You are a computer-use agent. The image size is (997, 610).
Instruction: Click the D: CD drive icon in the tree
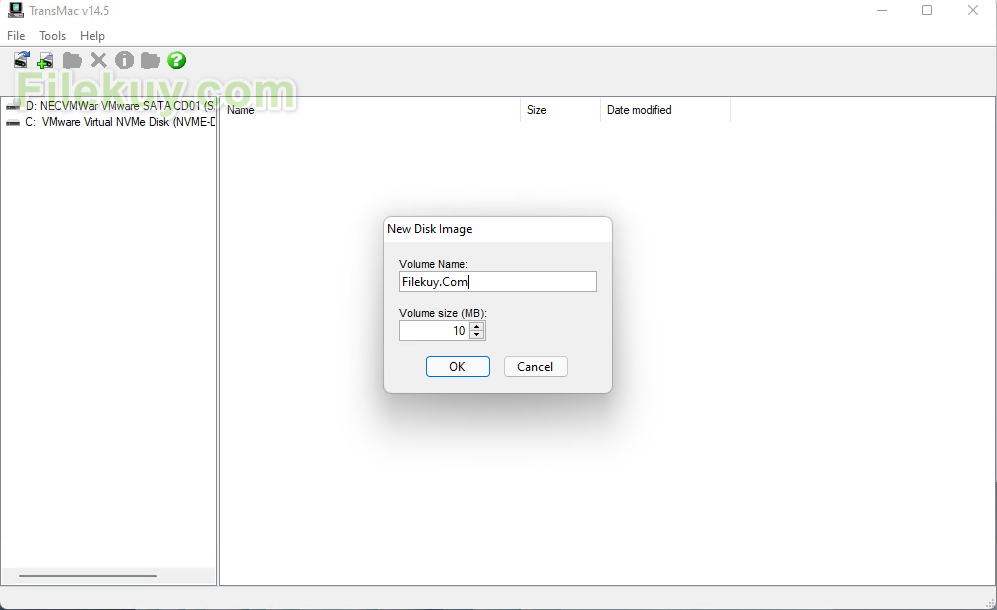point(13,106)
